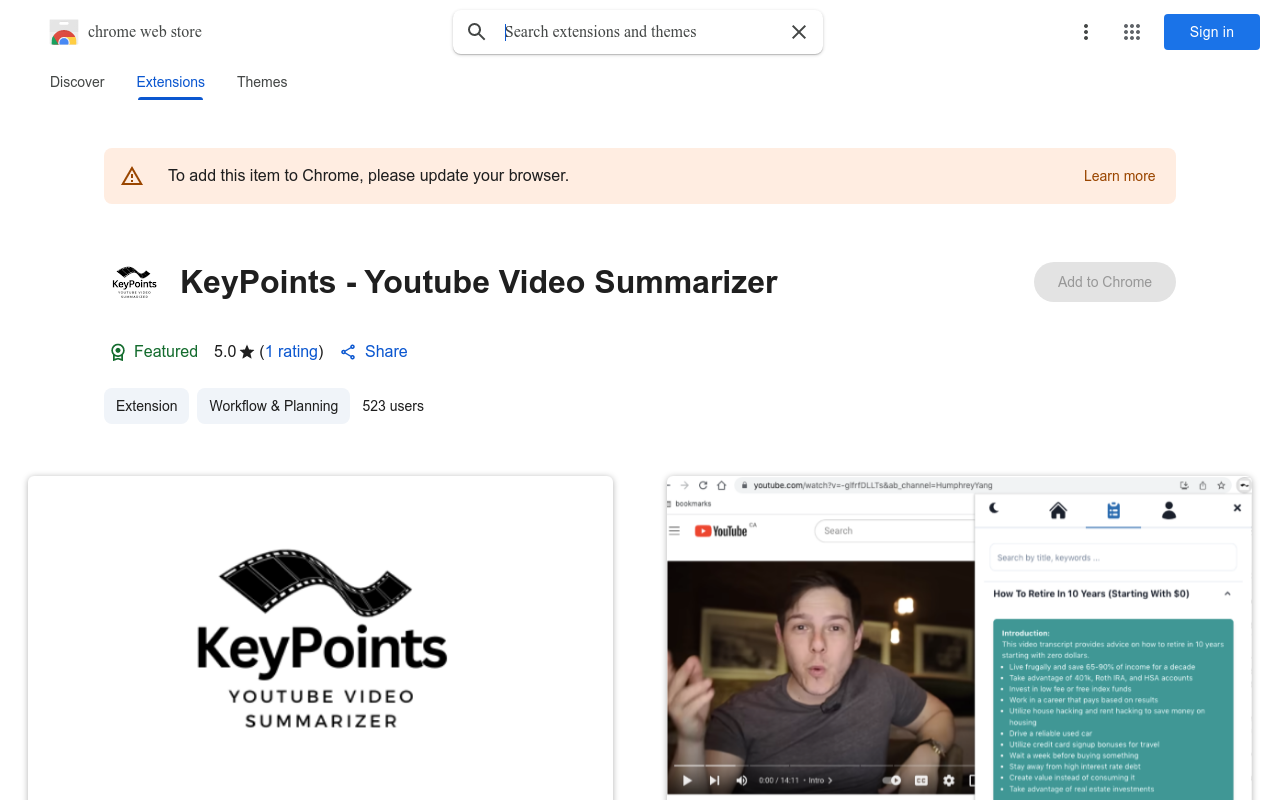Image resolution: width=1280 pixels, height=800 pixels.
Task: Click the clipboard notes icon in panel
Action: coord(1113,510)
